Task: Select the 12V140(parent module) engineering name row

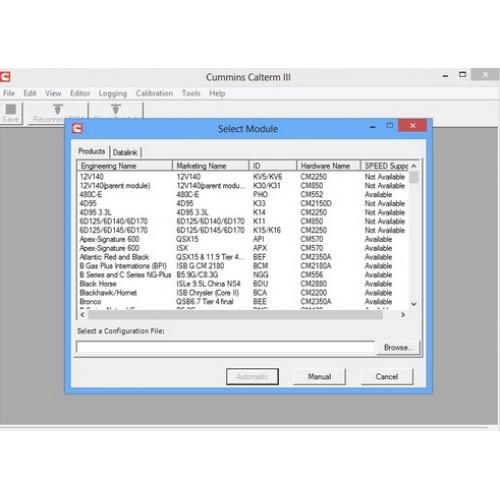Action: (x=242, y=186)
